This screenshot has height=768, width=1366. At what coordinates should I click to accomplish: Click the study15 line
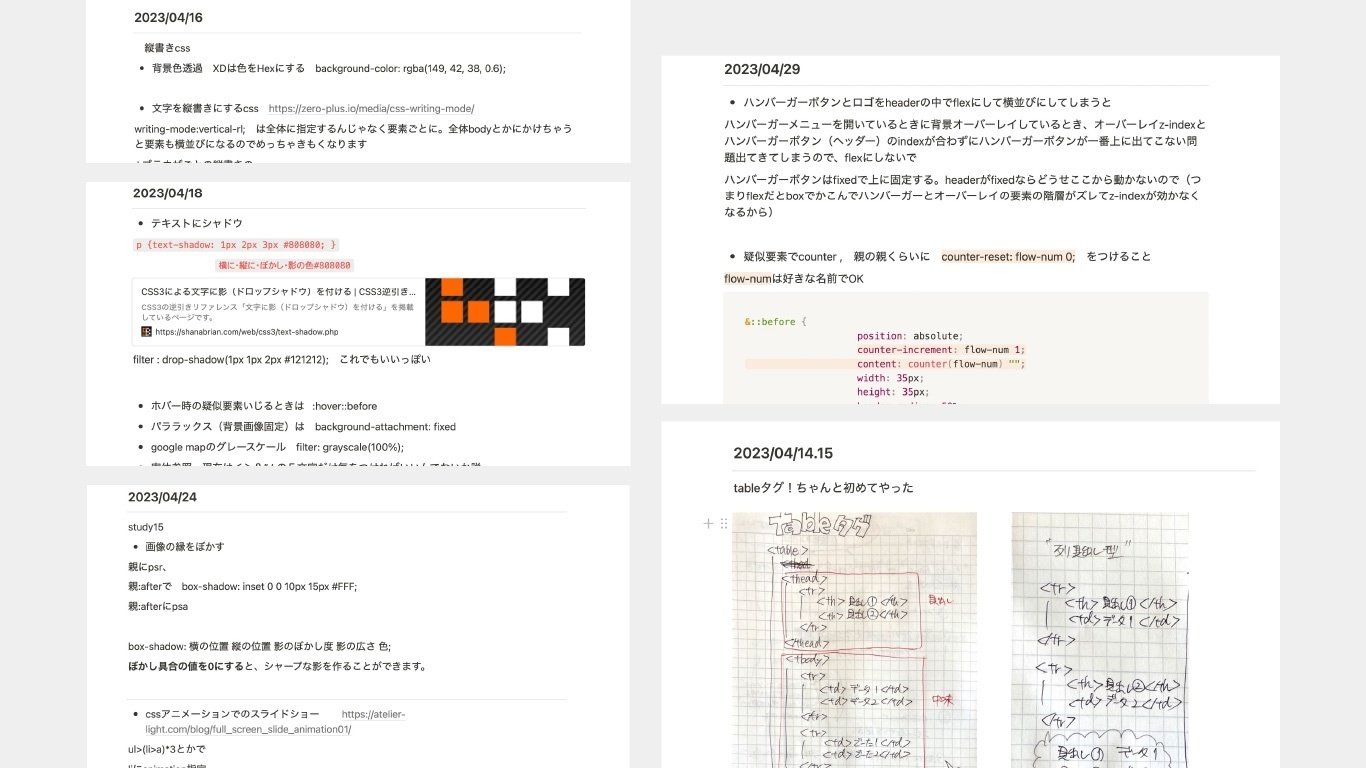click(x=145, y=526)
